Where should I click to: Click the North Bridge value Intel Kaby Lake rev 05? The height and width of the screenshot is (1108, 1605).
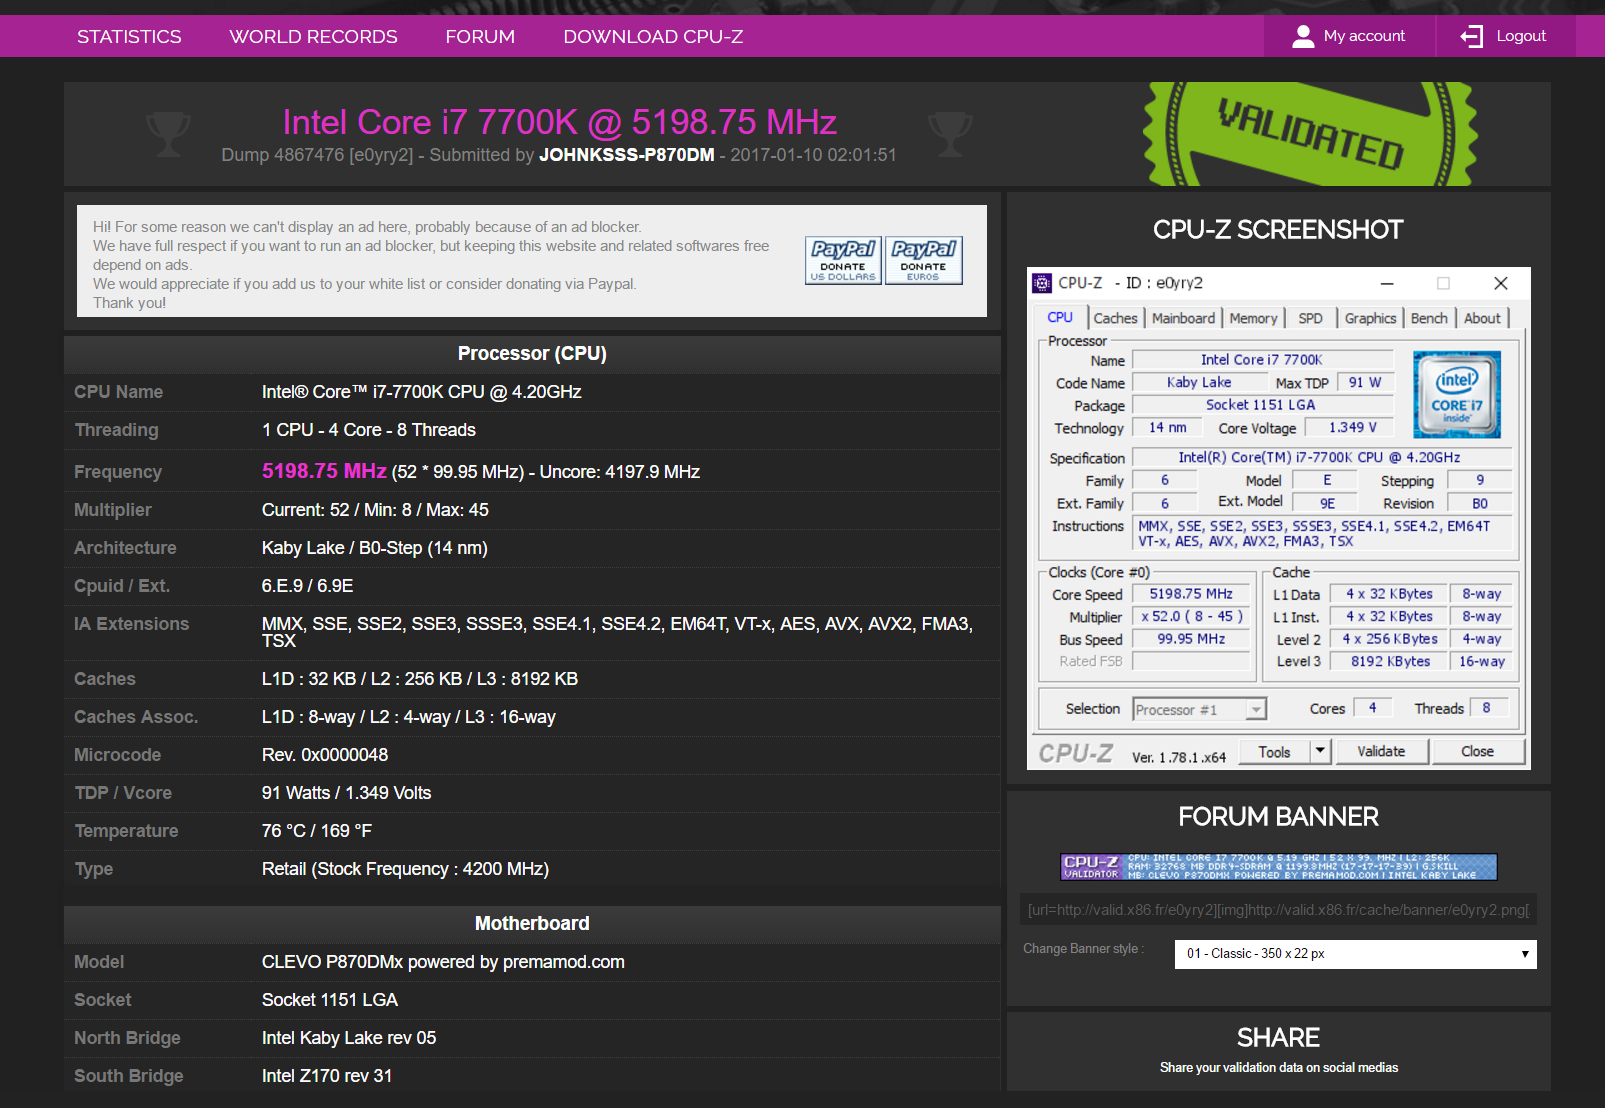point(349,1038)
